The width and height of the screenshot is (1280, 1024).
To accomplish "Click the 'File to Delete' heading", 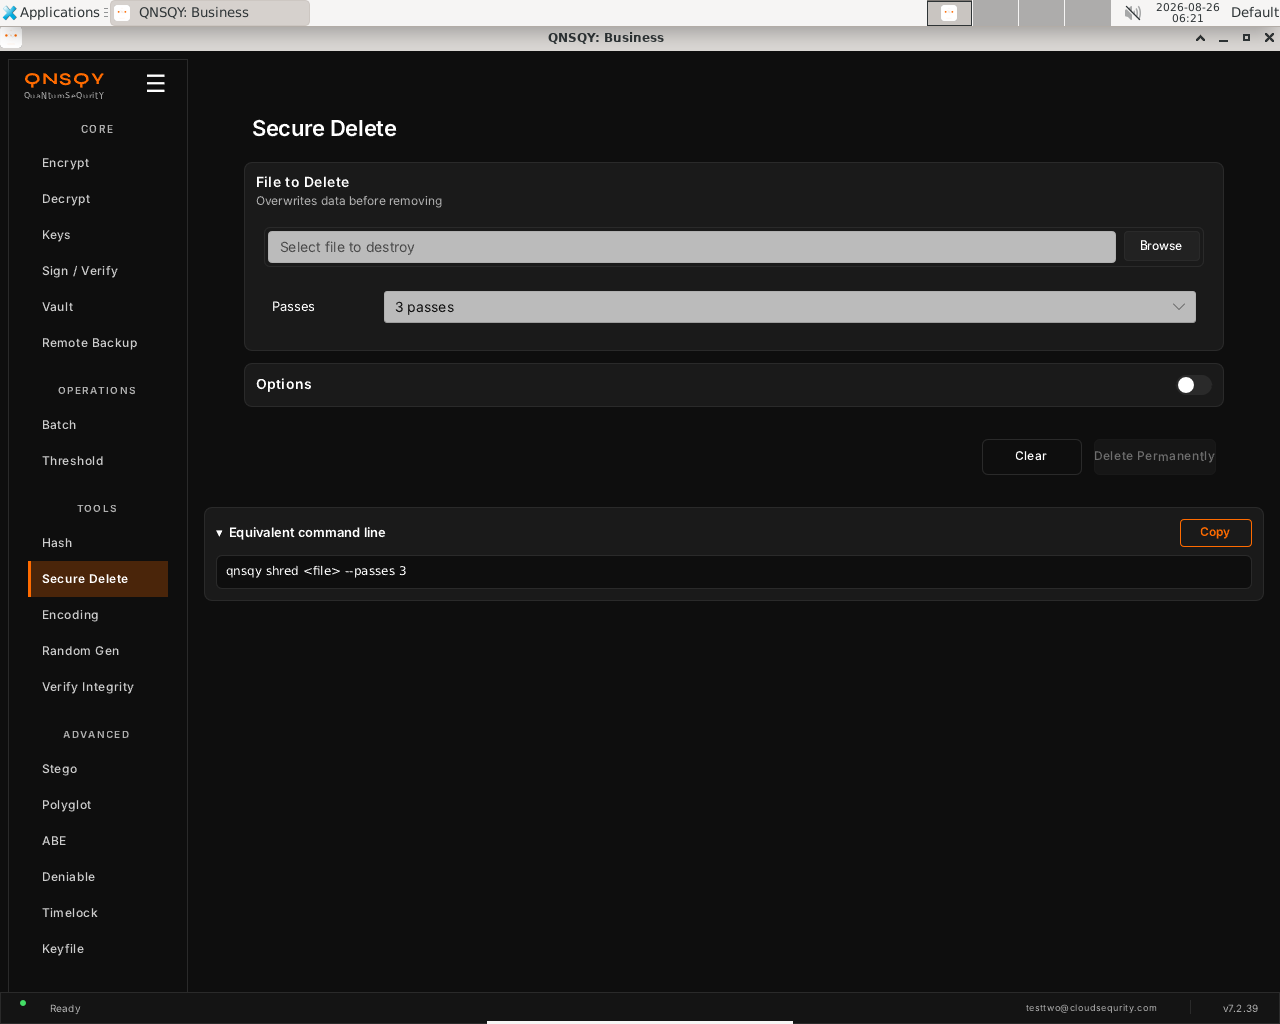I will pos(303,182).
